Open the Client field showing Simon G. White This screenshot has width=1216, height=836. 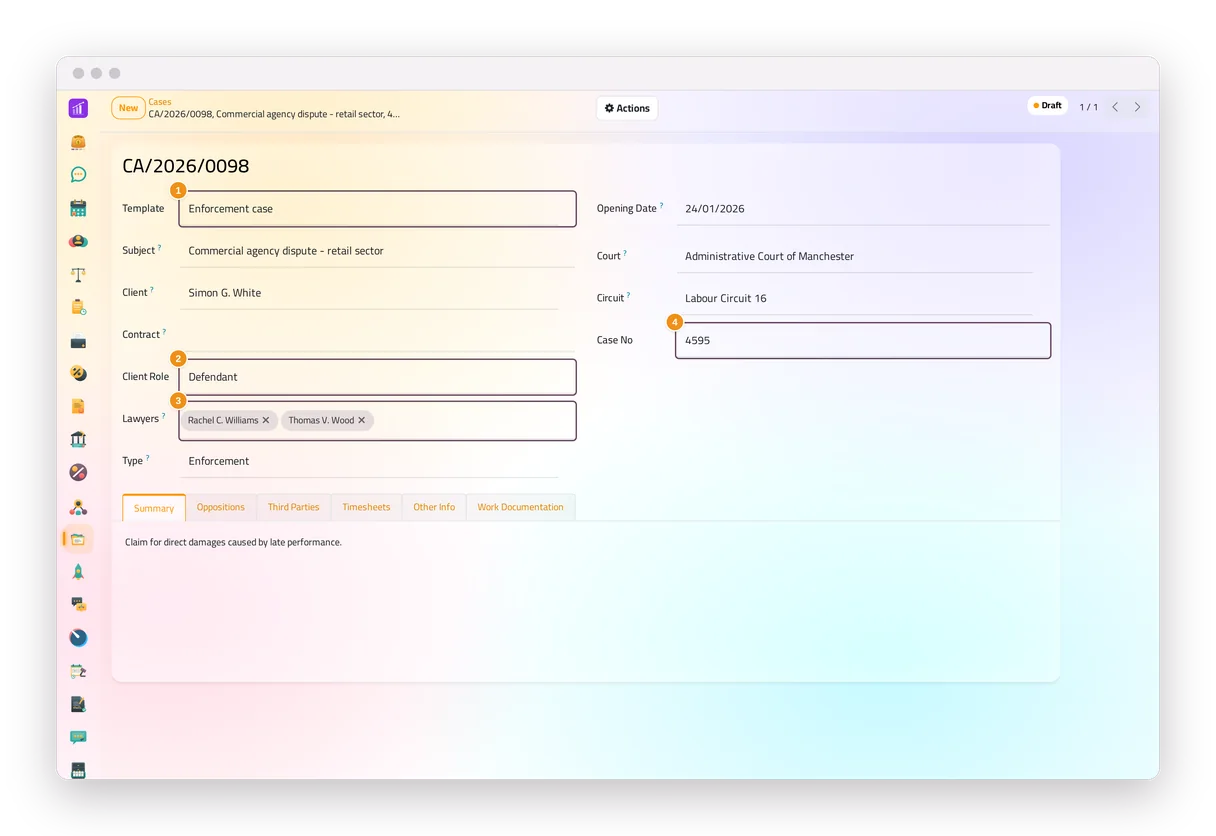coord(368,293)
